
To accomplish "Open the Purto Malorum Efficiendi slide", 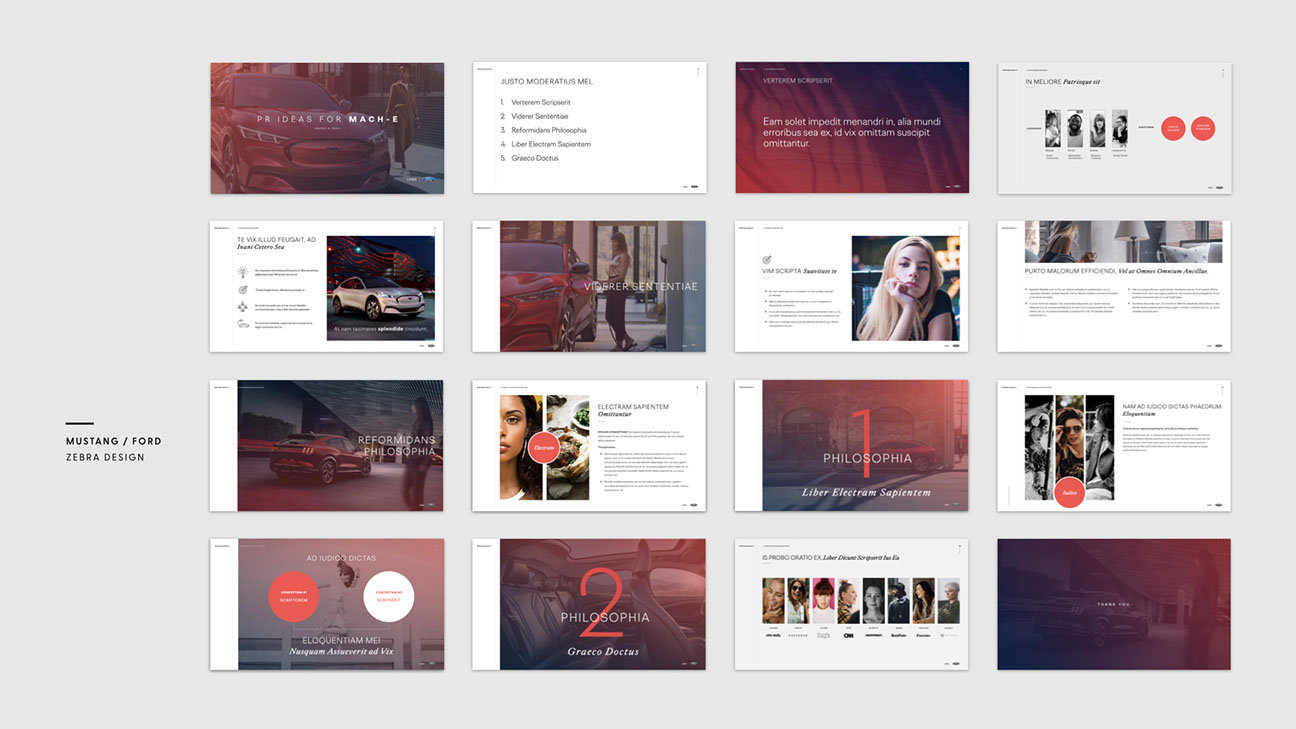I will pos(1114,286).
